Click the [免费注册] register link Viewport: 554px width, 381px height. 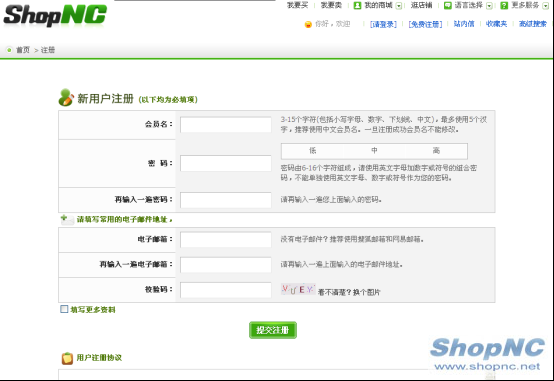tap(425, 24)
